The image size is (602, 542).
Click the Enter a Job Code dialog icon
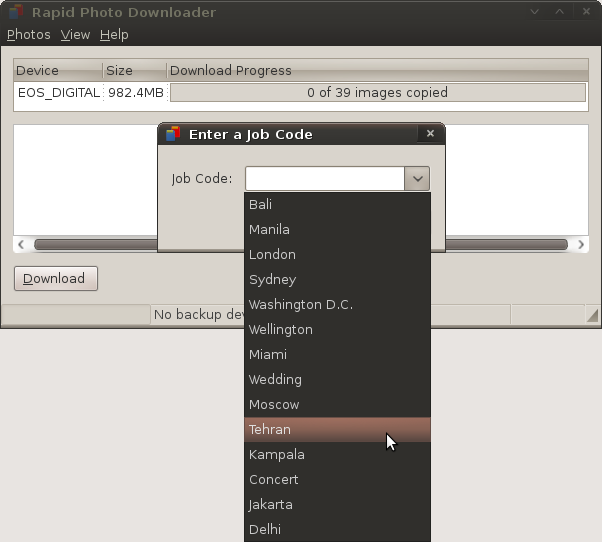point(173,134)
